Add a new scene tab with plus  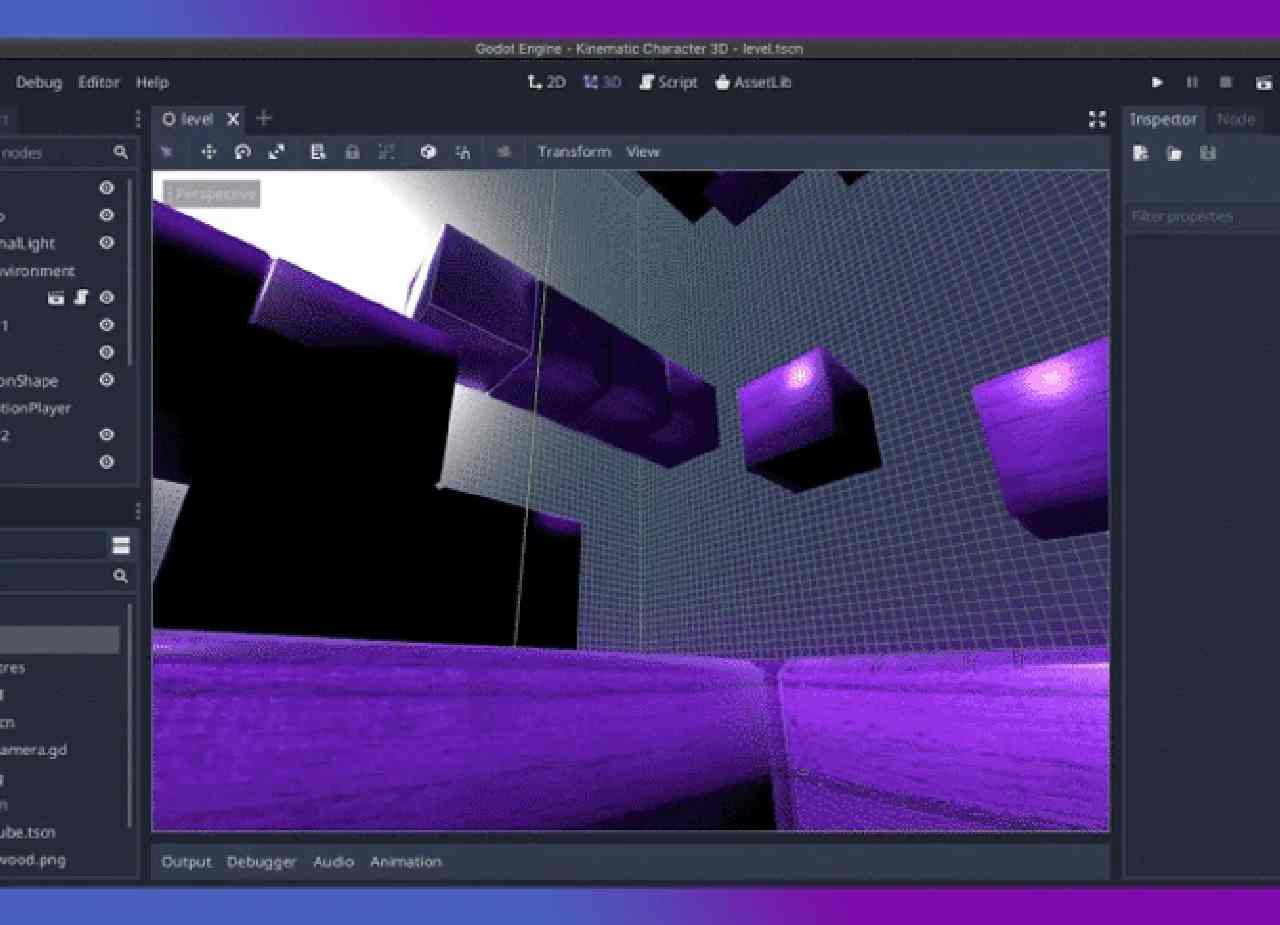click(263, 118)
